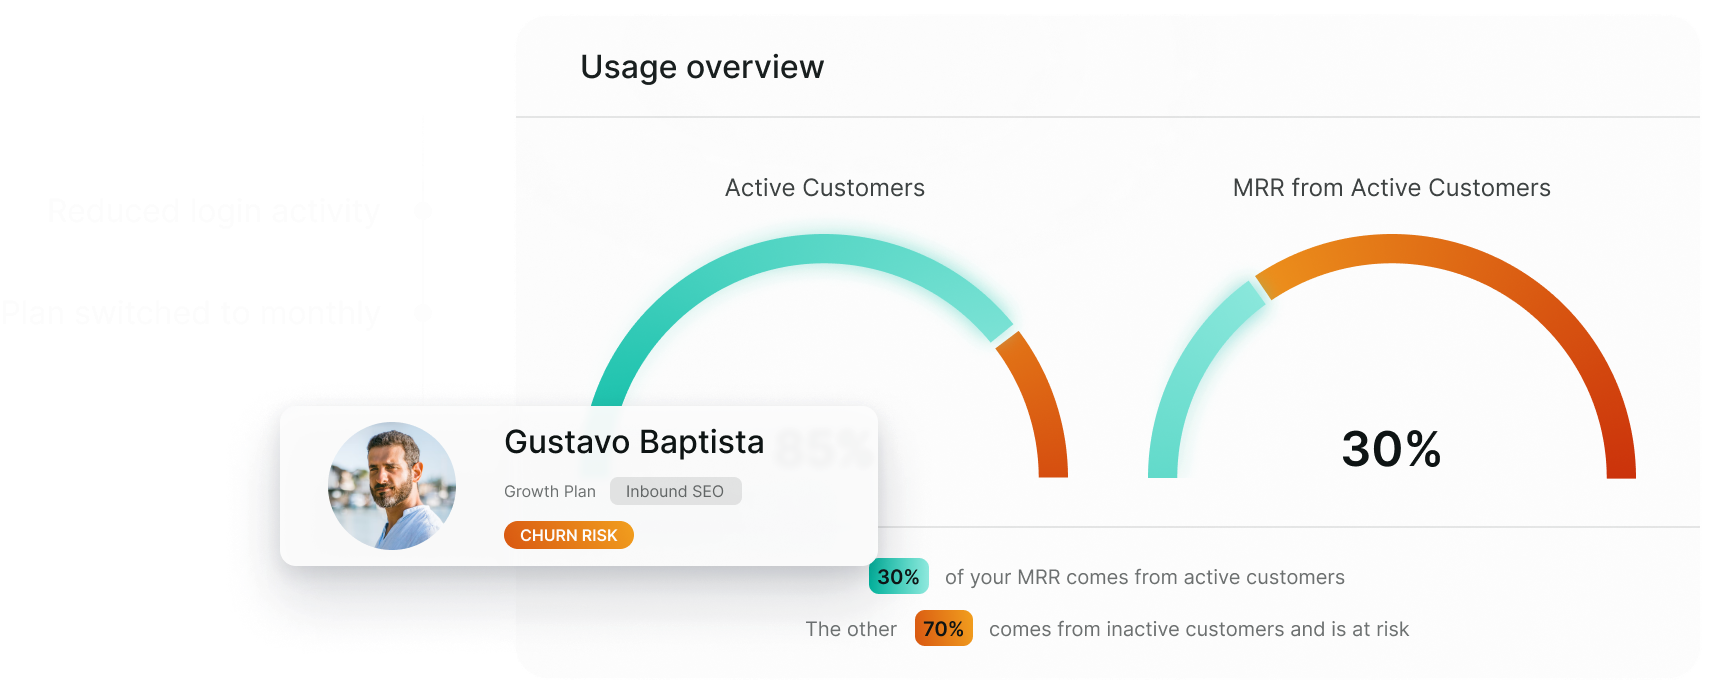Screen dimensions: 1716x694
Task: Click Gustavo Baptista's profile photo
Action: point(392,486)
